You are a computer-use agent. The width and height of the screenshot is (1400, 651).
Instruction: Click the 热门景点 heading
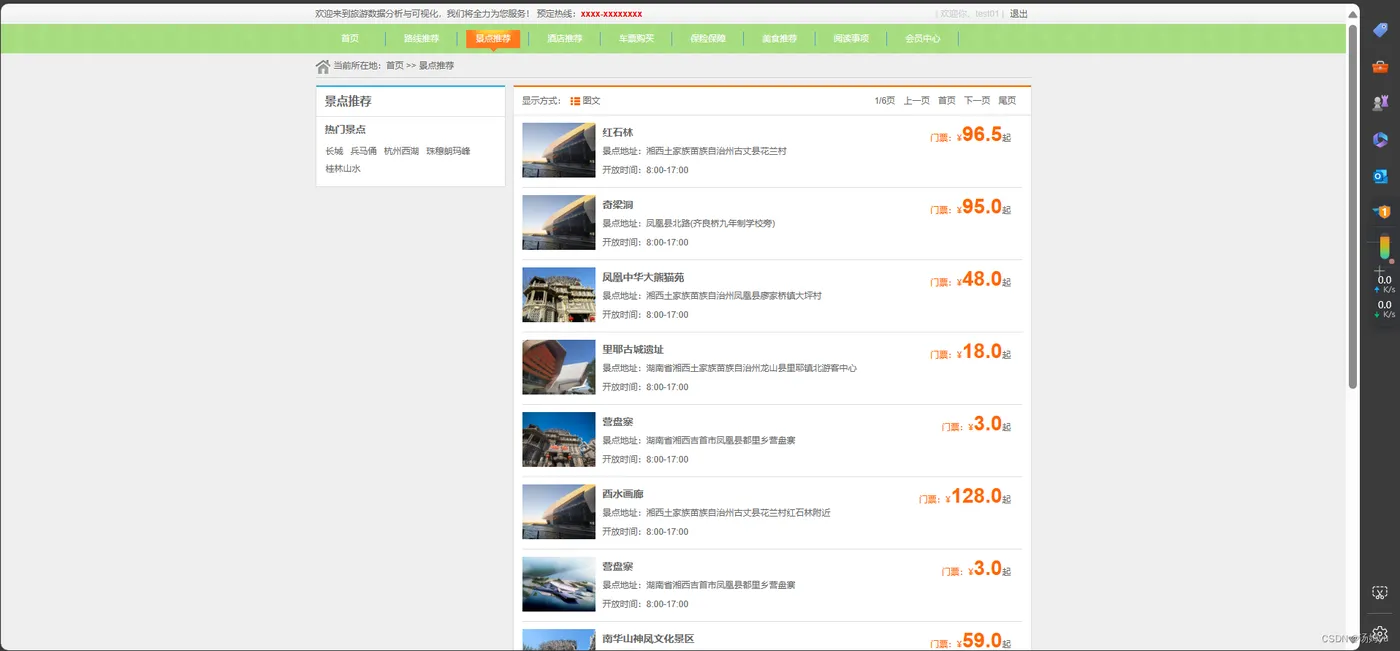tap(345, 130)
